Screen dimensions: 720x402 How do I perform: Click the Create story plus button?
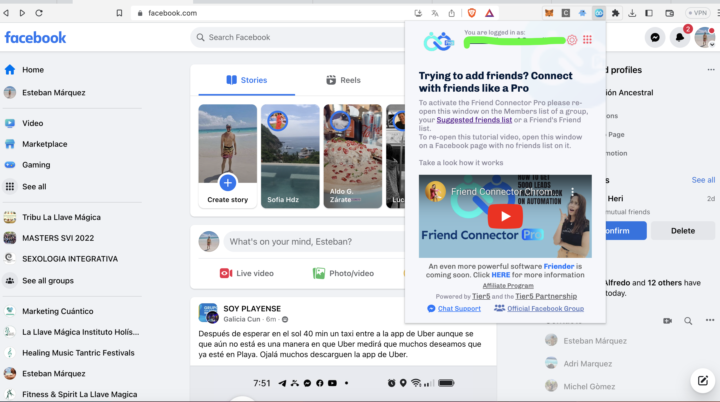pyautogui.click(x=228, y=183)
